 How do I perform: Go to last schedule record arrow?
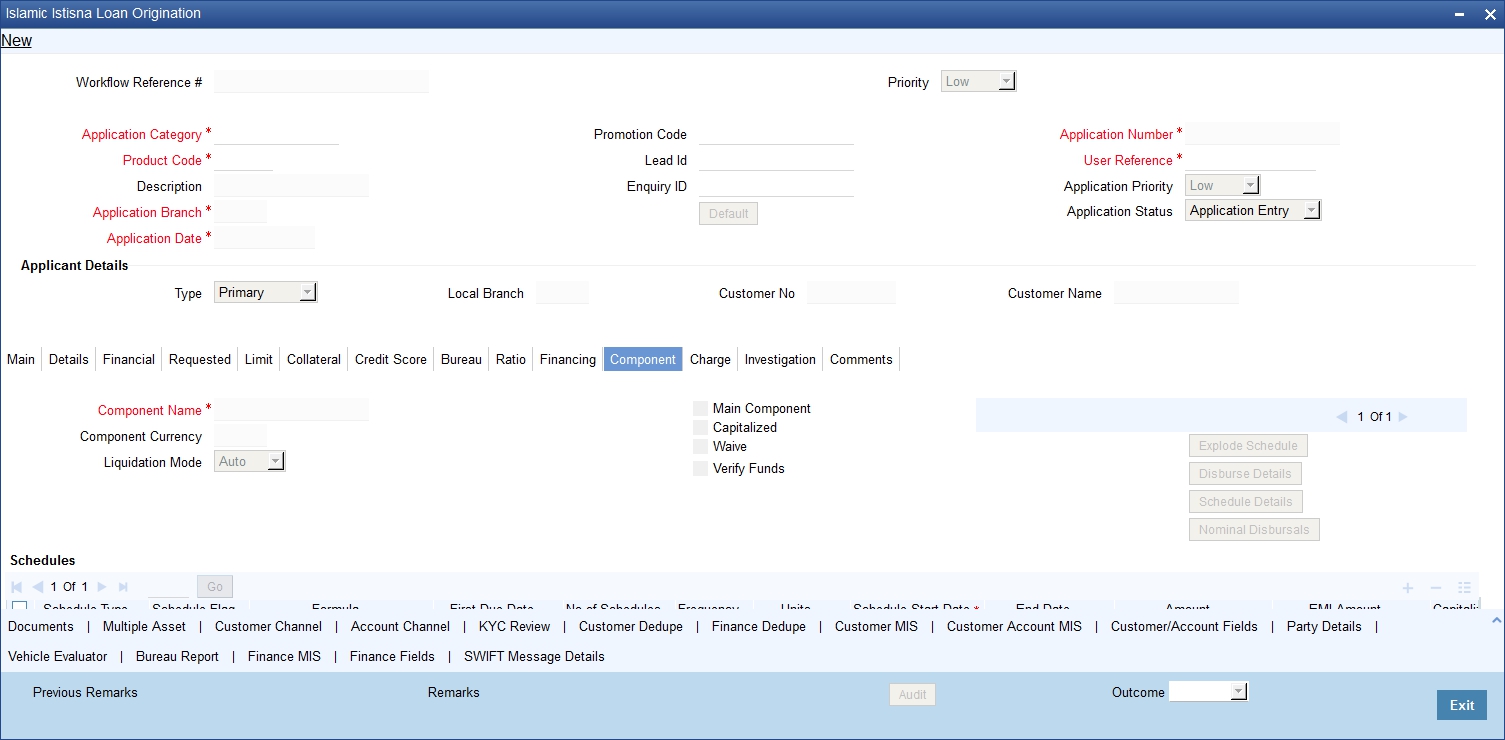pos(123,587)
